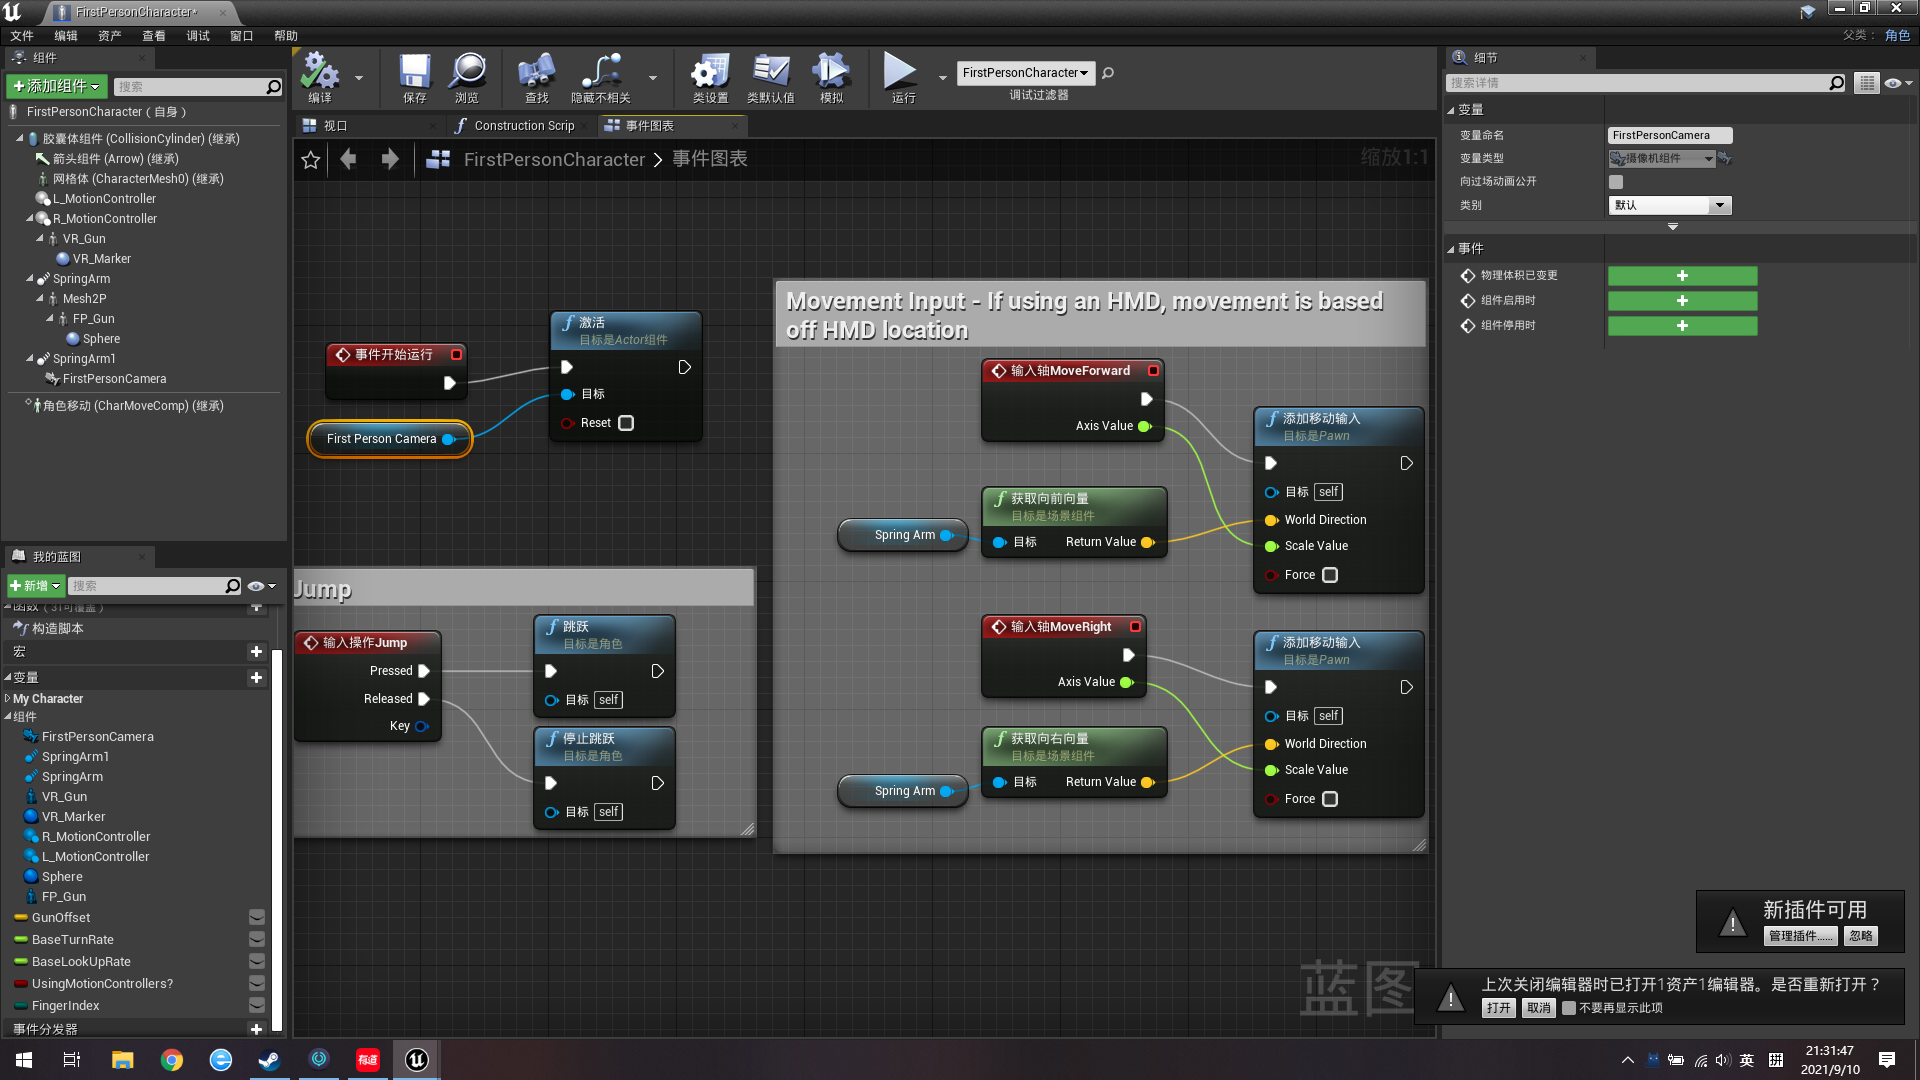This screenshot has width=1920, height=1080.
Task: Expand the Play options dropdown arrow
Action: pyautogui.click(x=942, y=77)
